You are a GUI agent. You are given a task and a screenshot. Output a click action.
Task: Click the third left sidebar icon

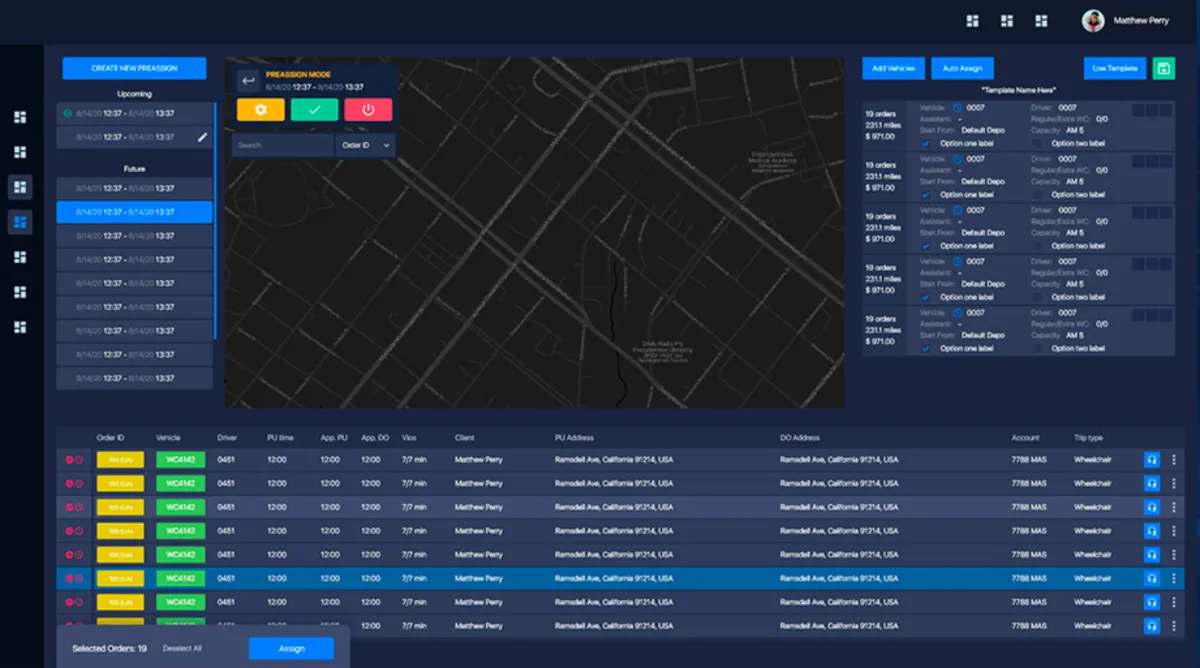pyautogui.click(x=20, y=187)
